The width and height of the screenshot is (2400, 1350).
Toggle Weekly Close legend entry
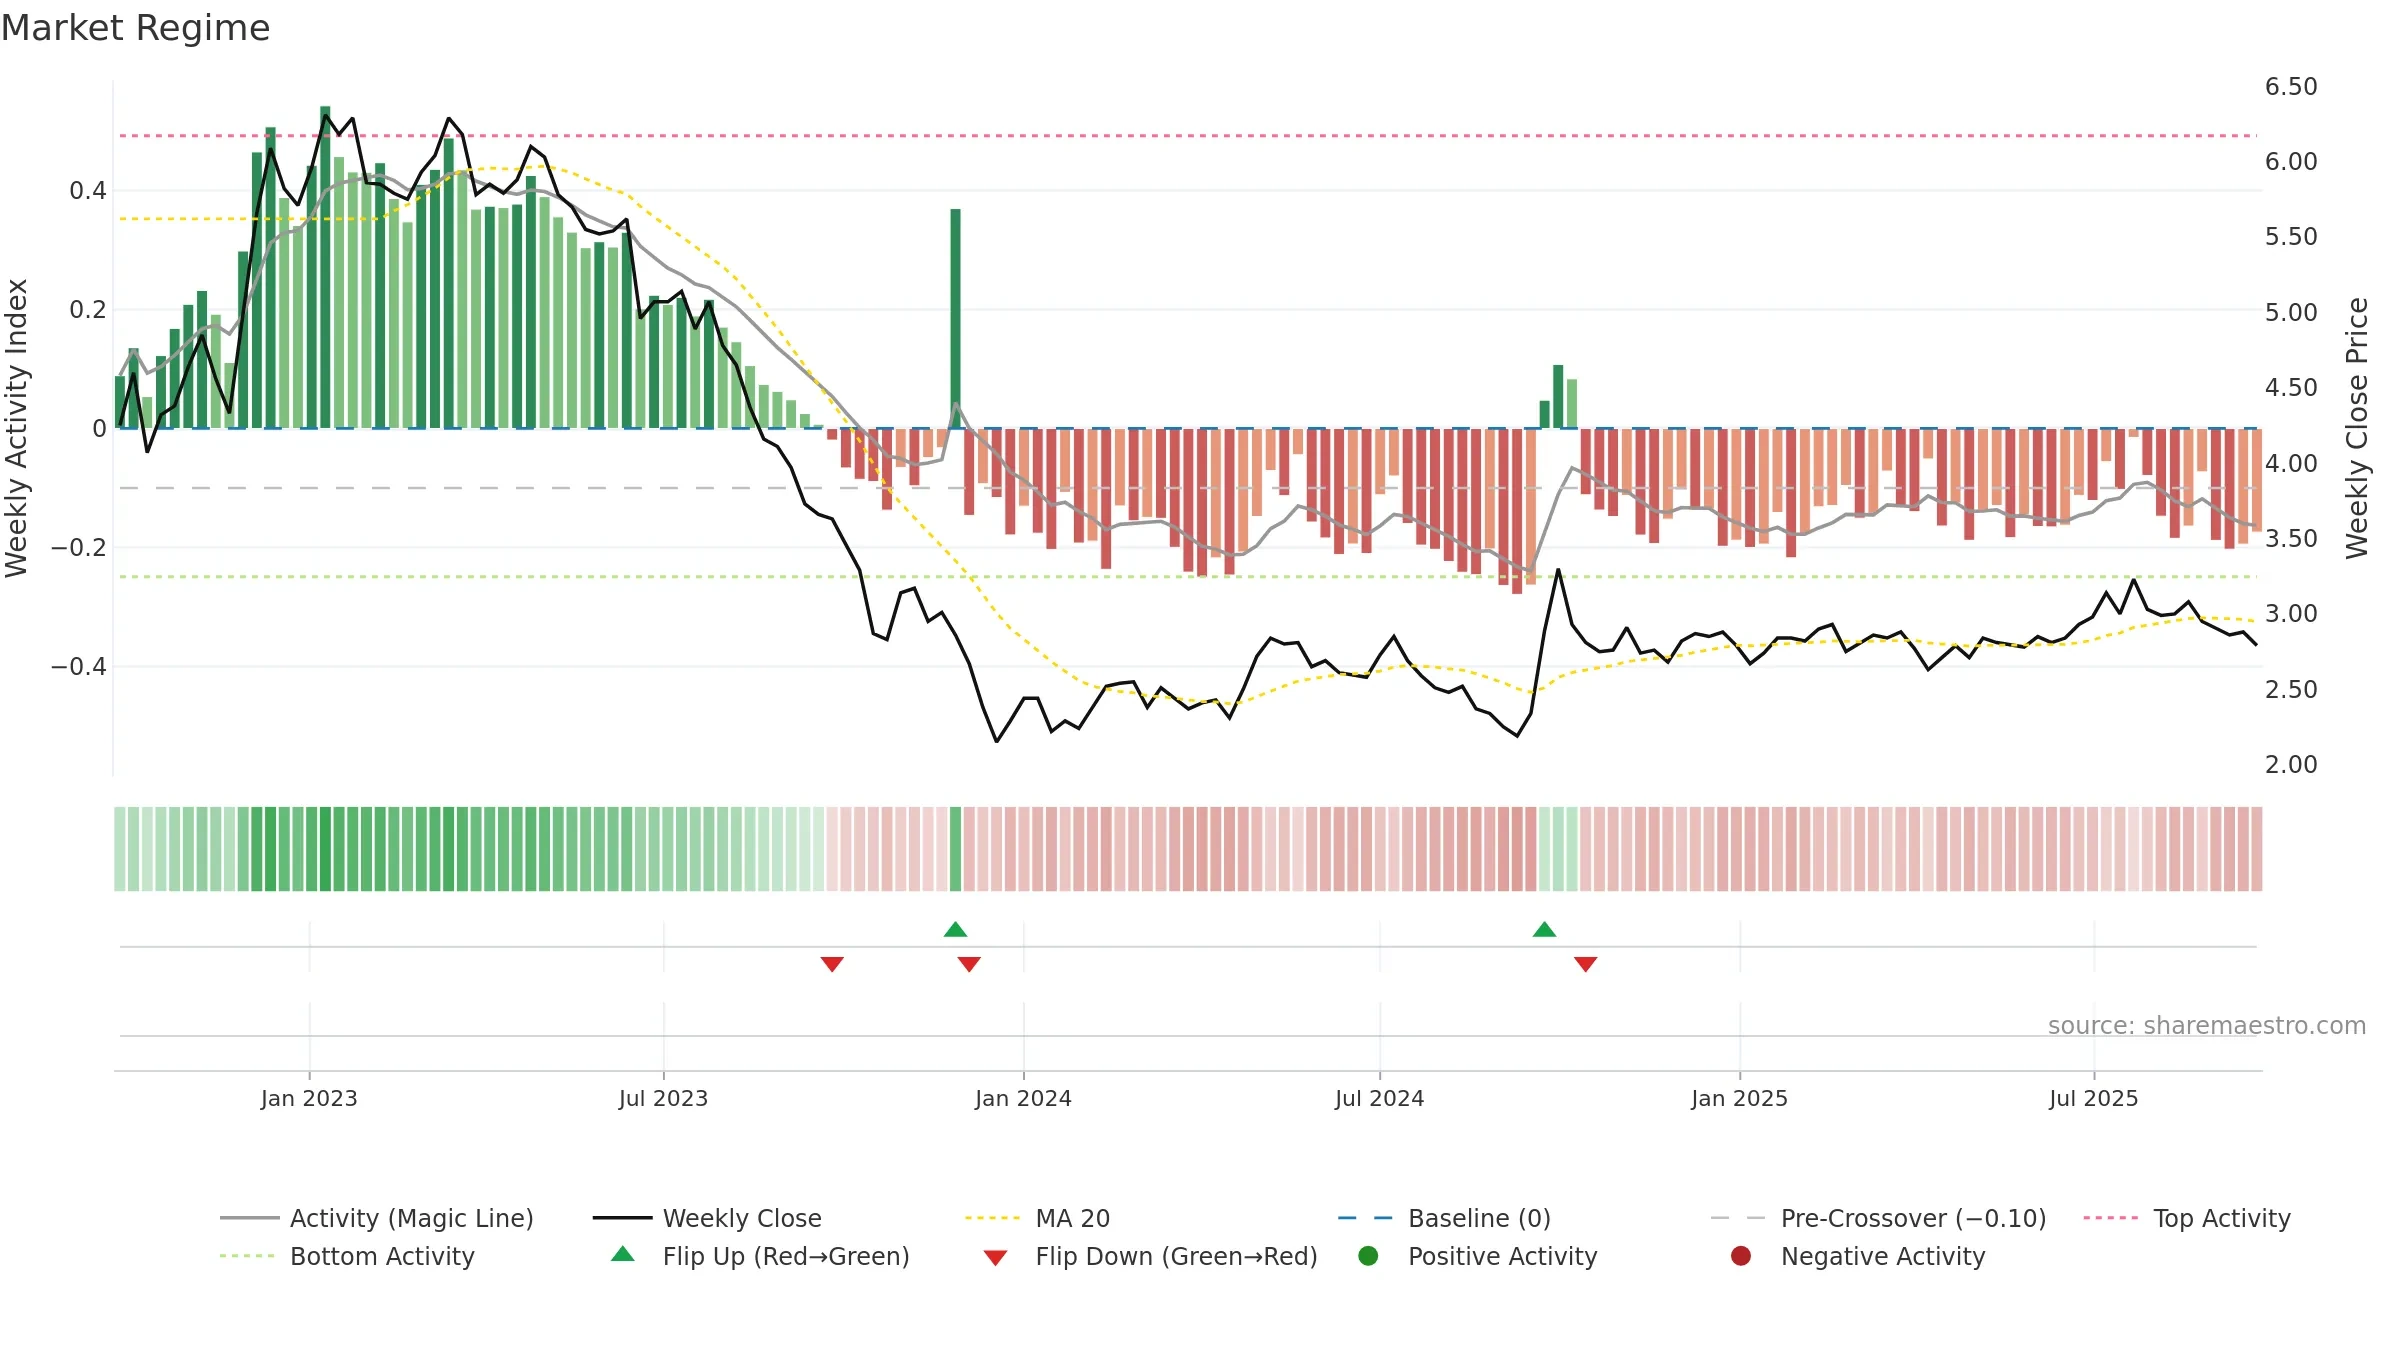click(x=707, y=1218)
